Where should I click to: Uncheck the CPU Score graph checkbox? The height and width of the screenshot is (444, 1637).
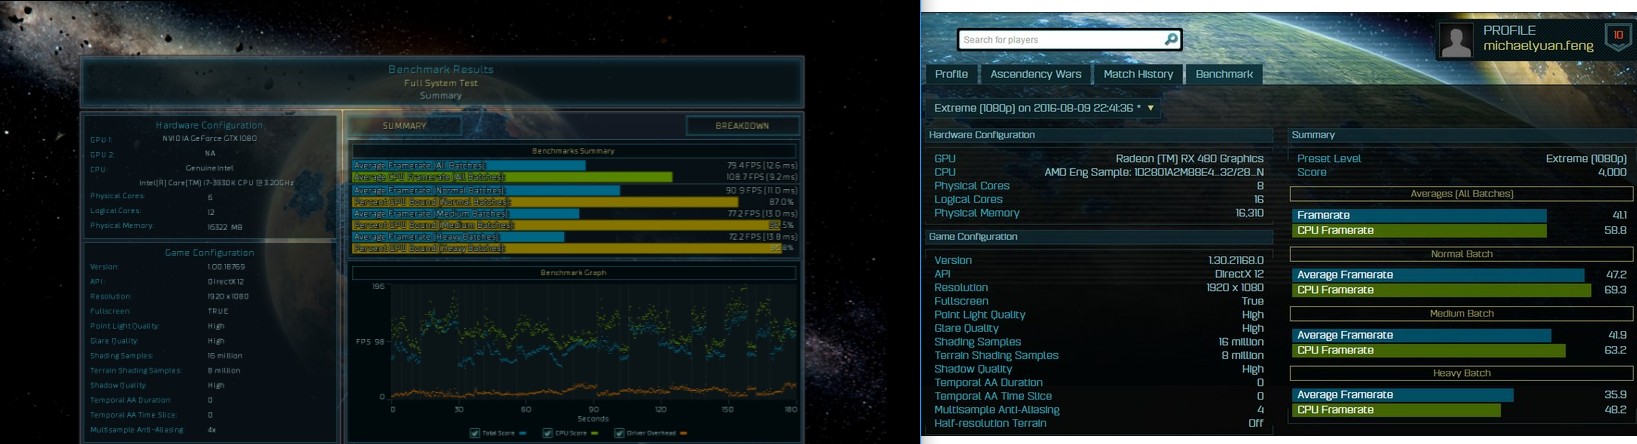click(x=547, y=434)
